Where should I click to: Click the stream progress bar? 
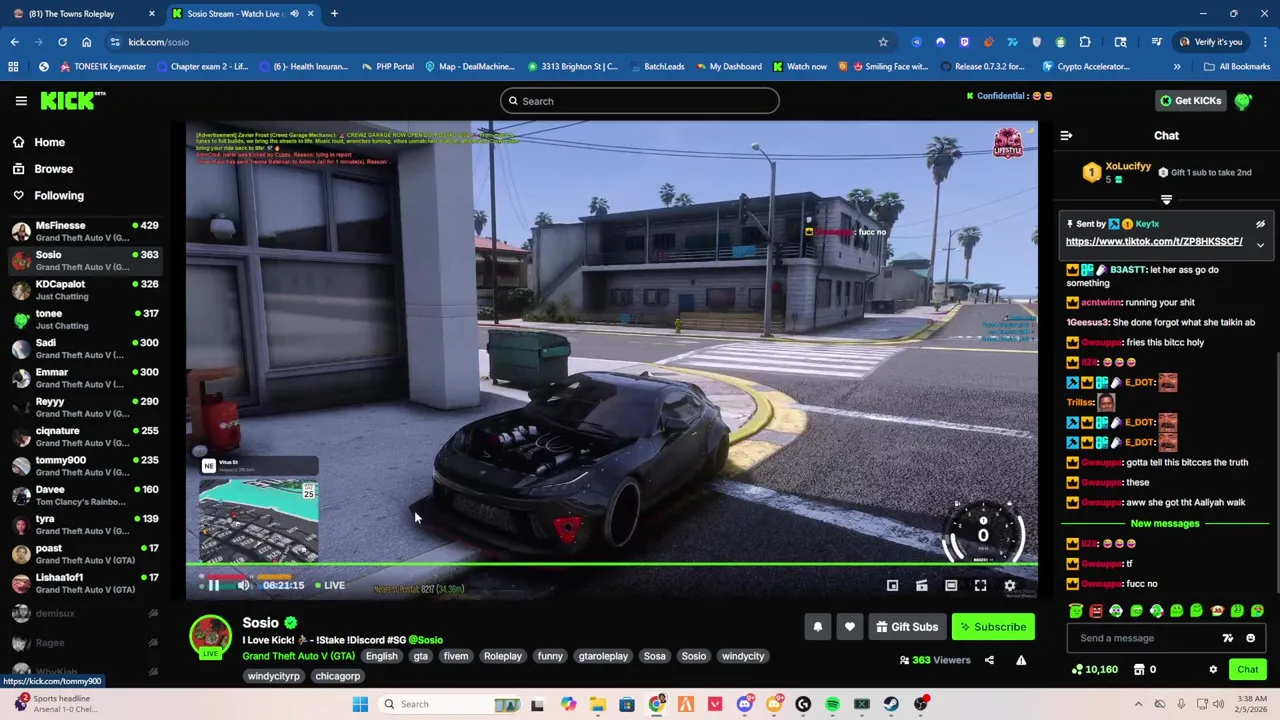(611, 564)
